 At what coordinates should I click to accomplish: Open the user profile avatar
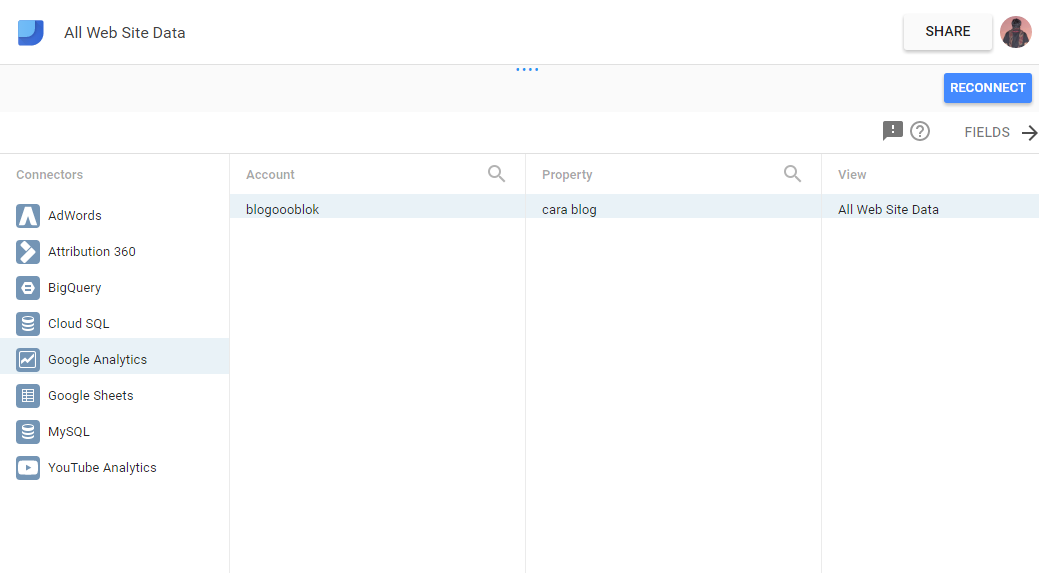click(1015, 32)
